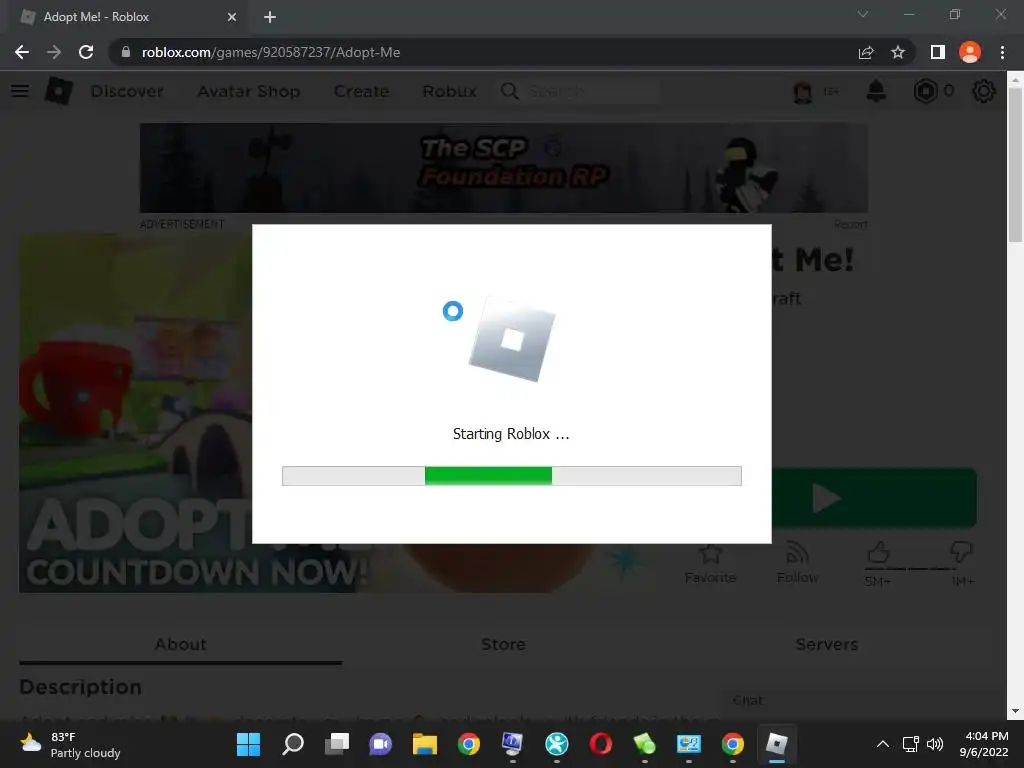Favorite the game with star
This screenshot has height=768, width=1024.
[x=710, y=562]
